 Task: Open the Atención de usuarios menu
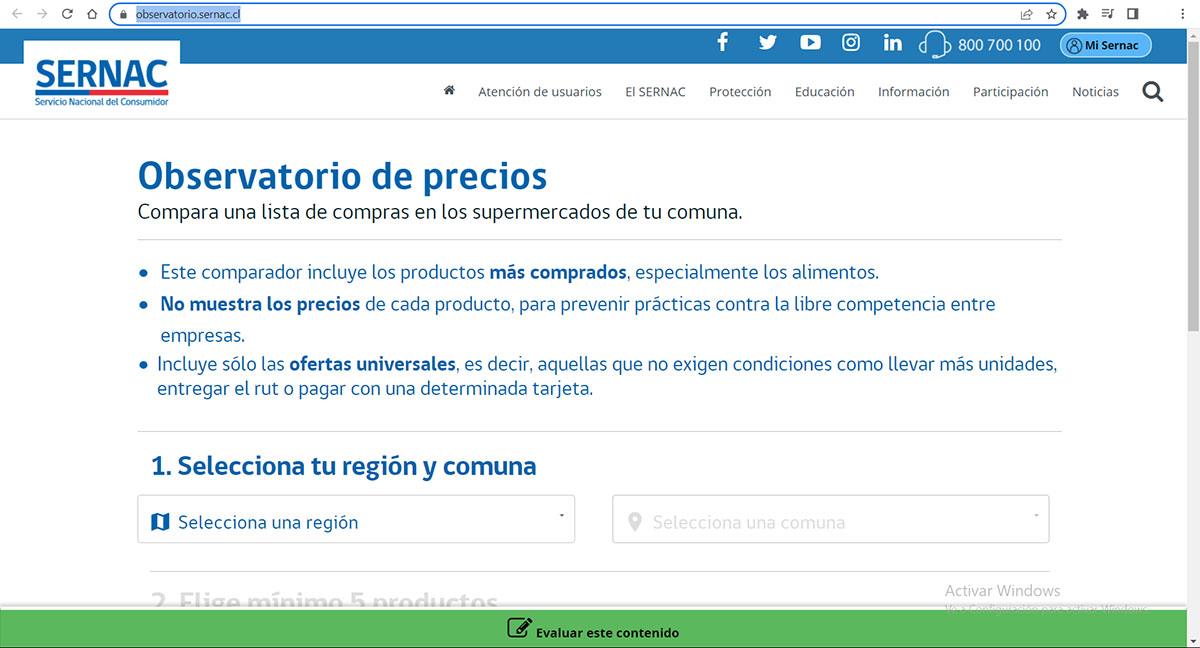(540, 91)
